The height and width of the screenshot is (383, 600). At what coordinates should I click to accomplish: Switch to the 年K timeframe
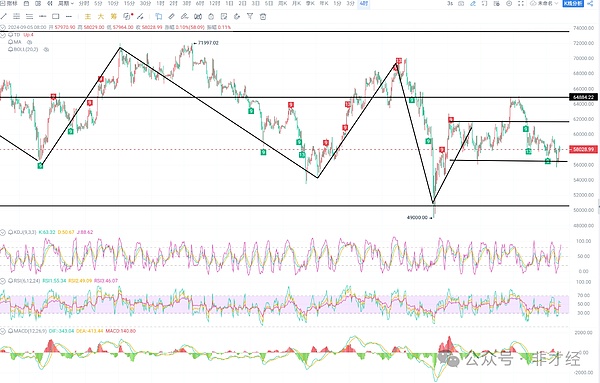click(x=324, y=3)
